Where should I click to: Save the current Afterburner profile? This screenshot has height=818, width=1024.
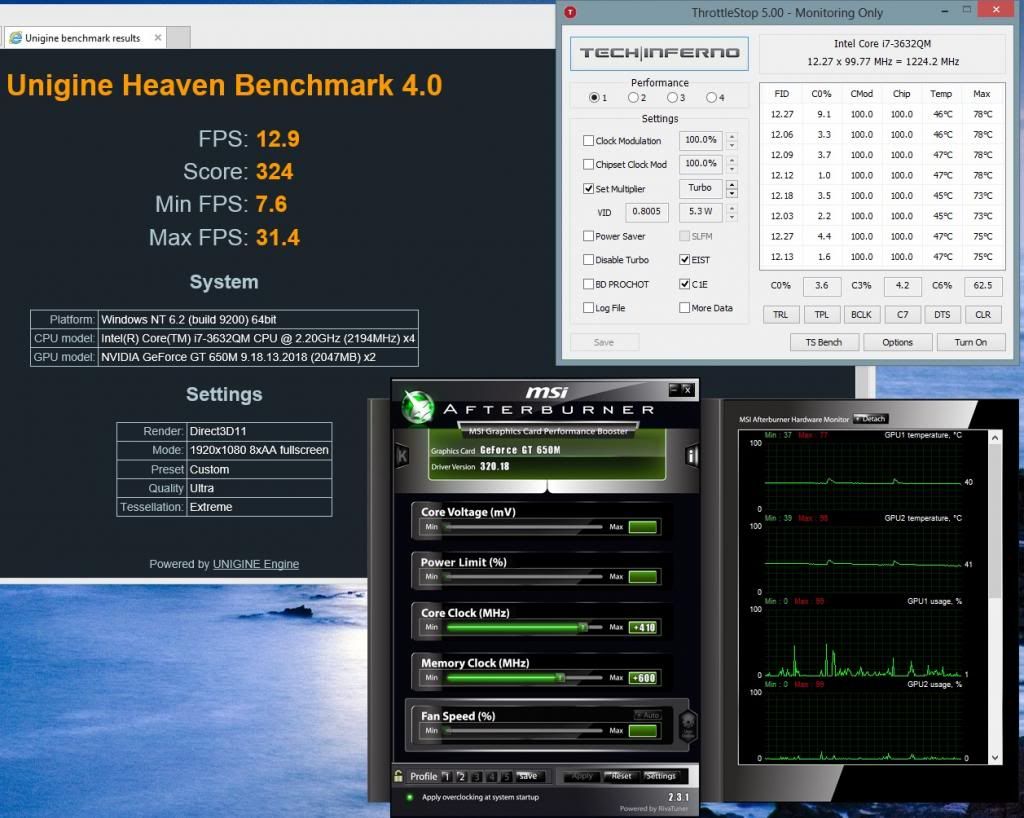pyautogui.click(x=530, y=776)
